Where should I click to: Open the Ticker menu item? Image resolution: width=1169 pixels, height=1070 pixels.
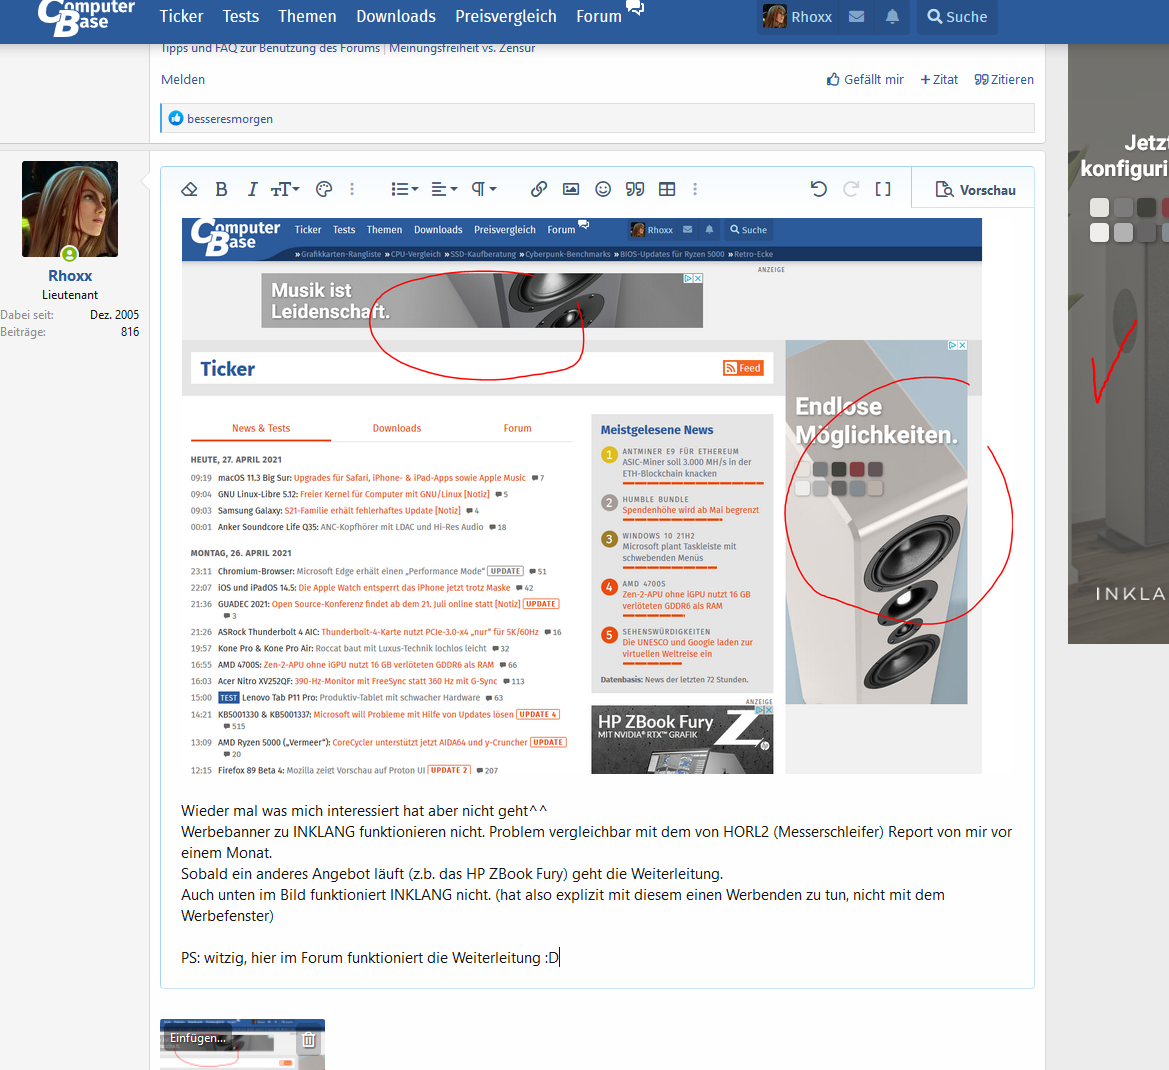pos(181,16)
